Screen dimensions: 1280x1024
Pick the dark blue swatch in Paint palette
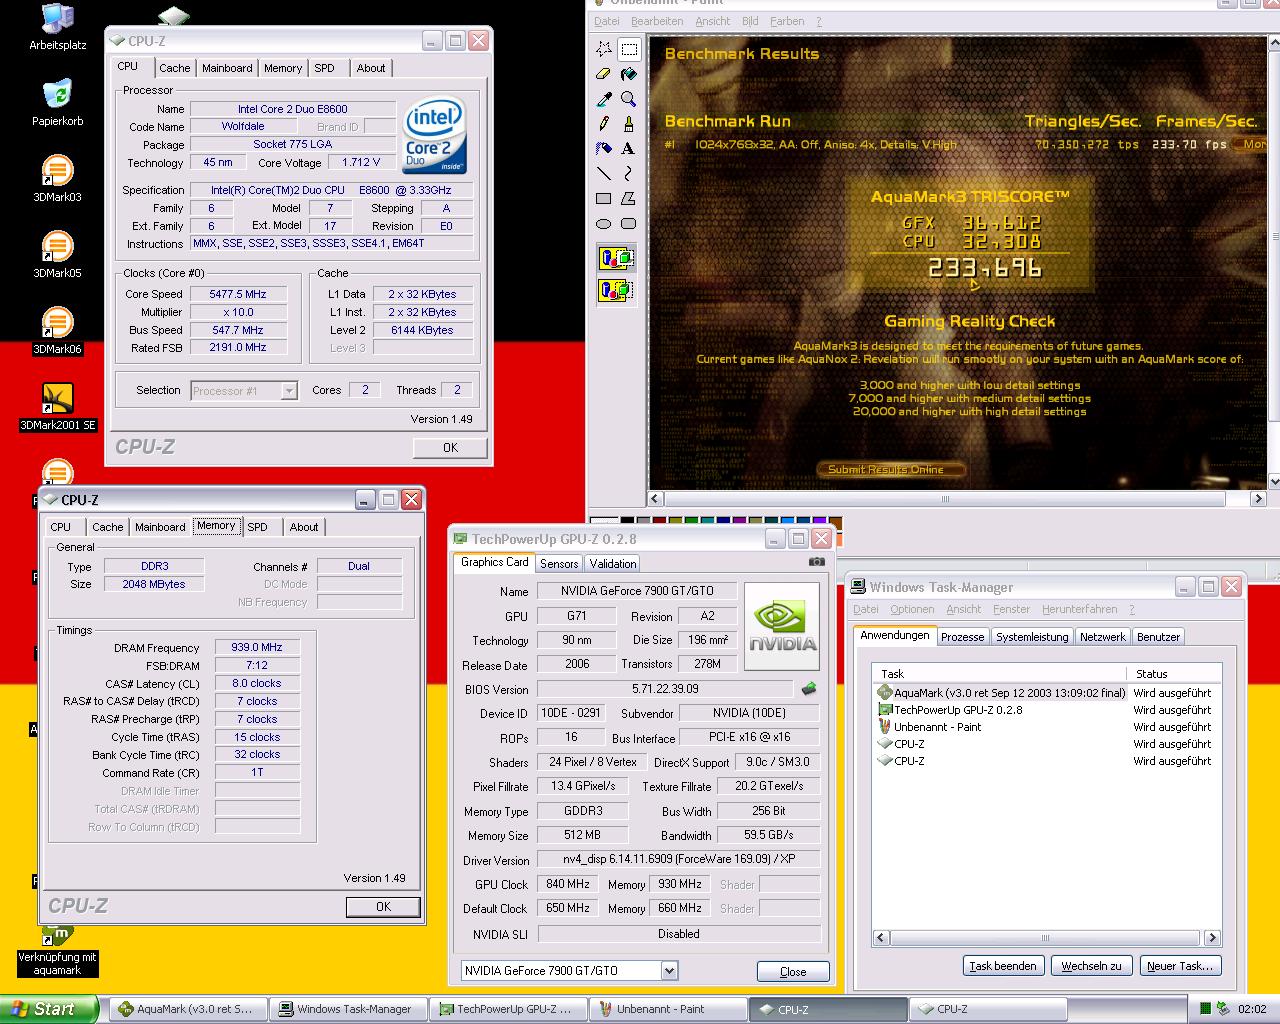point(722,520)
